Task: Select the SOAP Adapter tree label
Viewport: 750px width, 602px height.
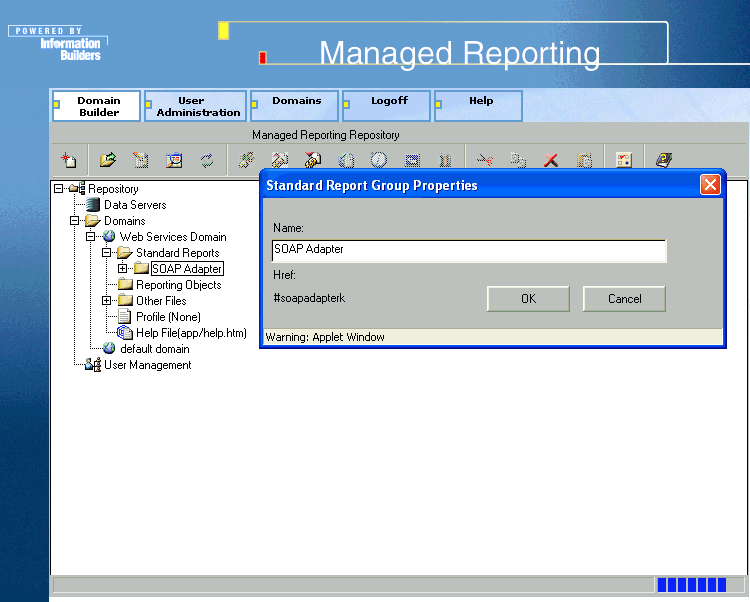Action: point(187,269)
